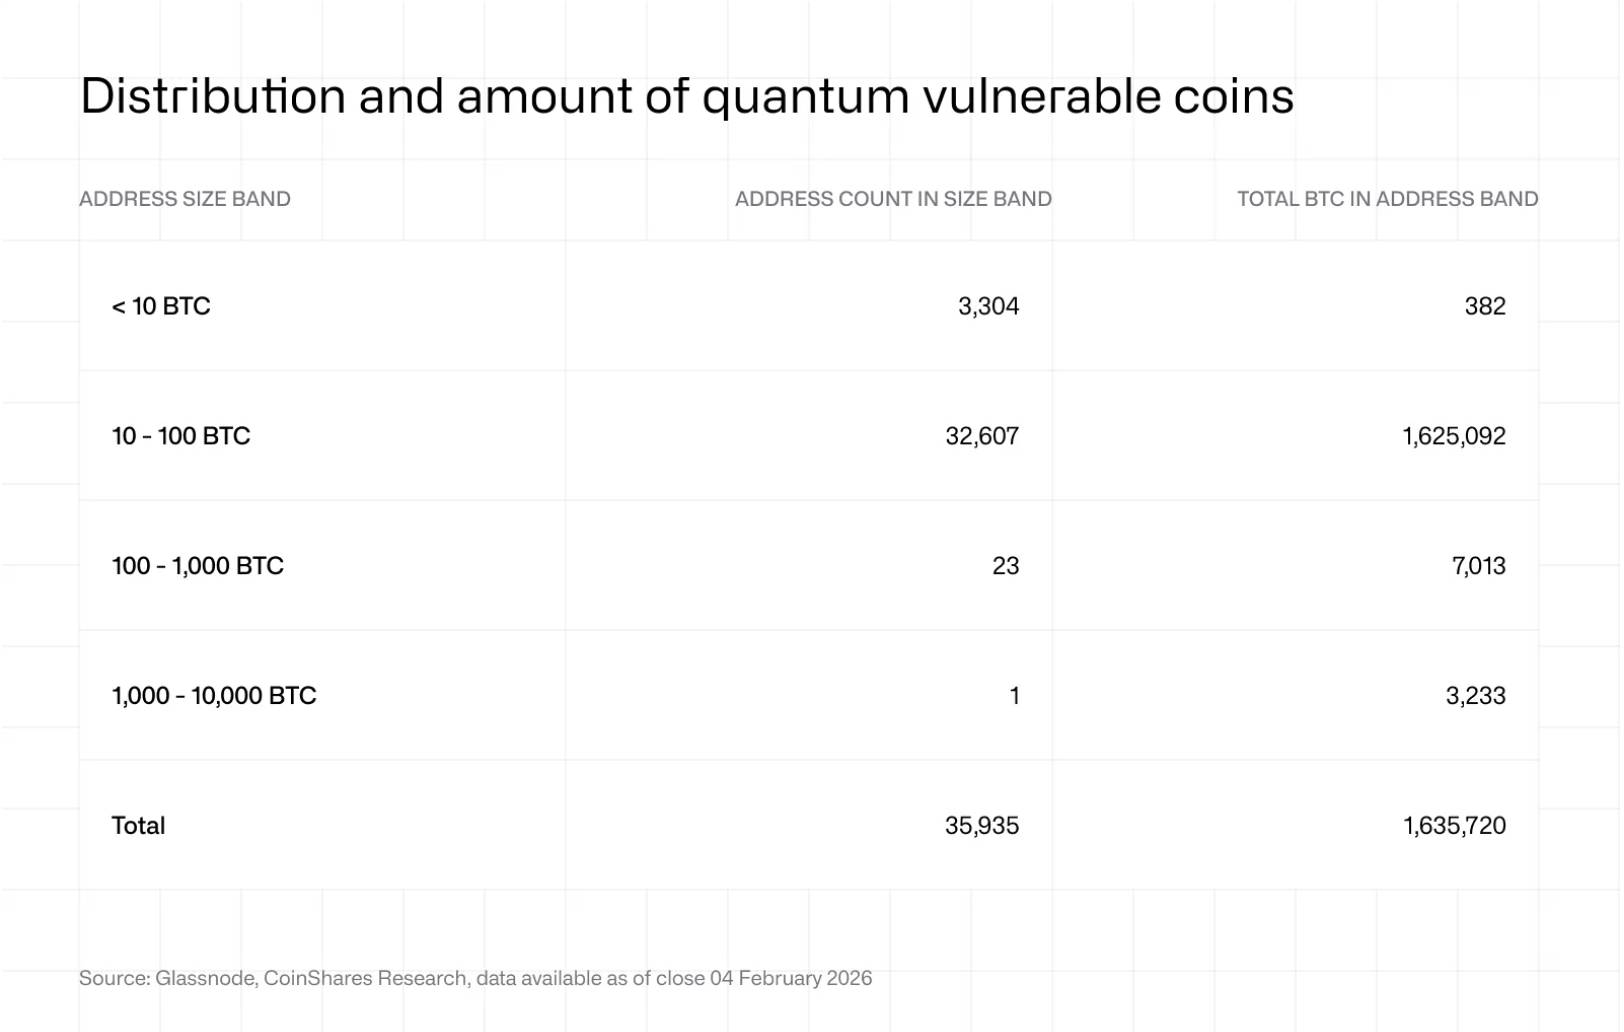Select the ADDRESS SIZE BAND column header
Screen dimensions: 1624x1032
pyautogui.click(x=185, y=199)
